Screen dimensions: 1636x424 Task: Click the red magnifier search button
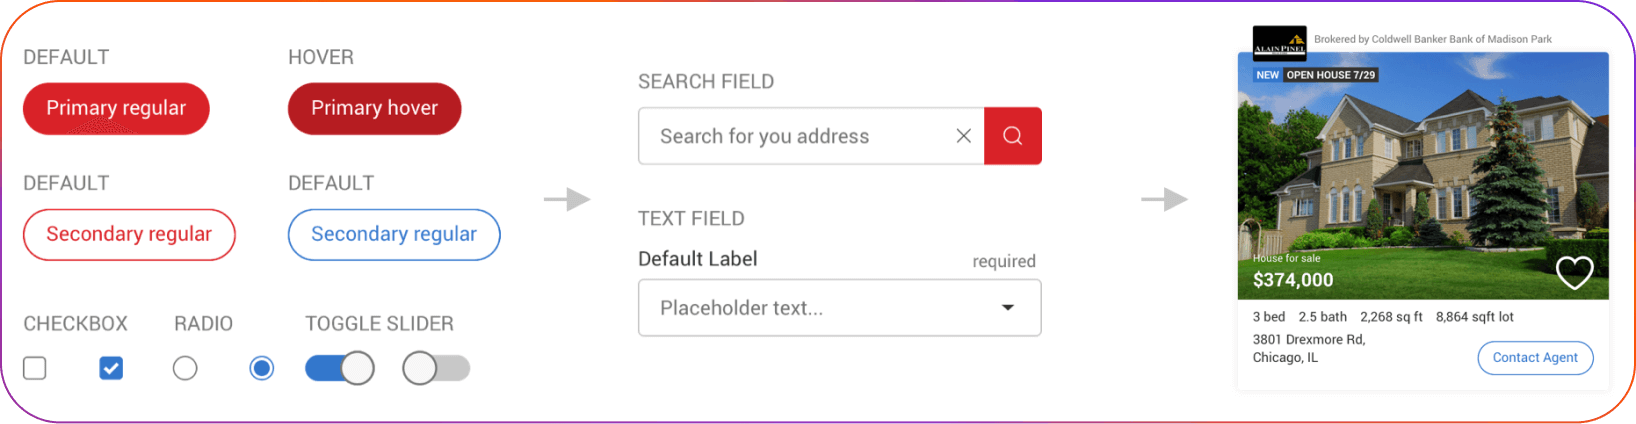pyautogui.click(x=1012, y=136)
